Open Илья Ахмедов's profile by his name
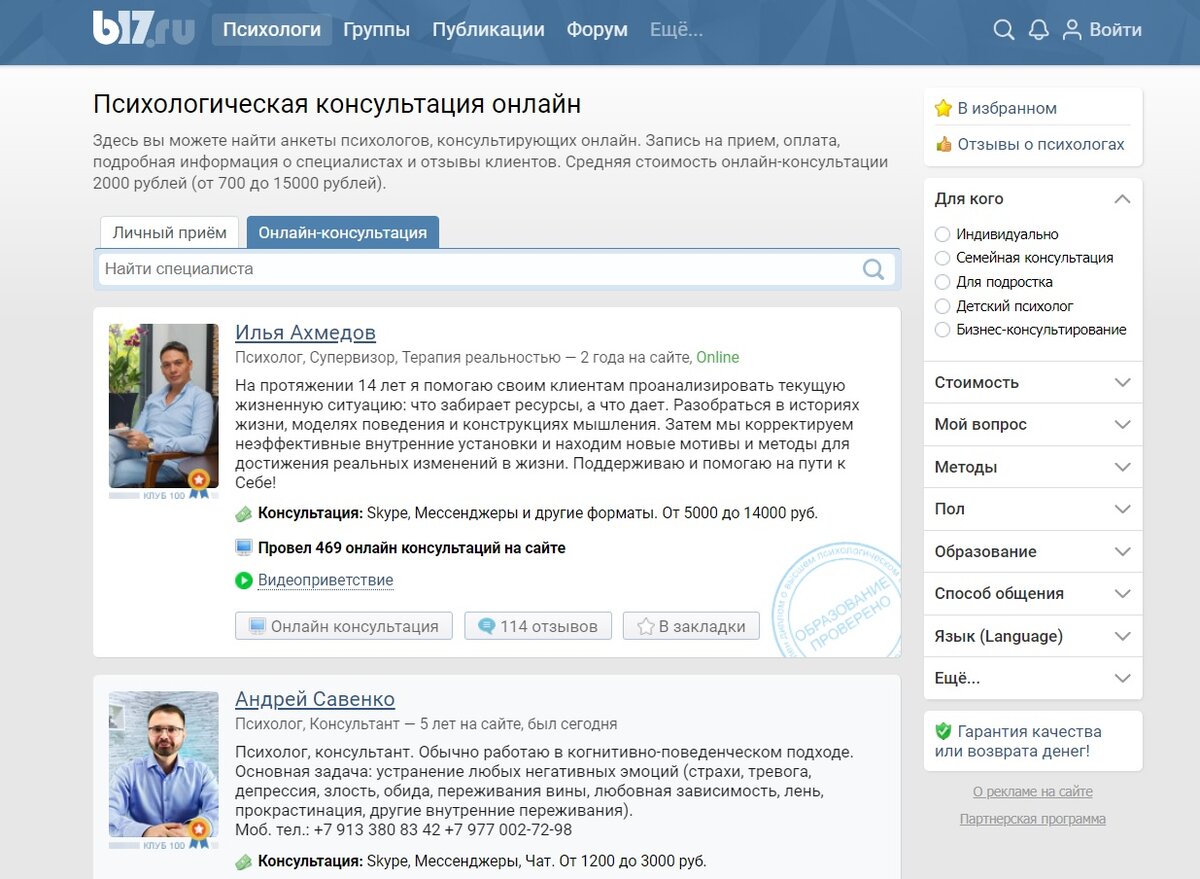 tap(305, 333)
